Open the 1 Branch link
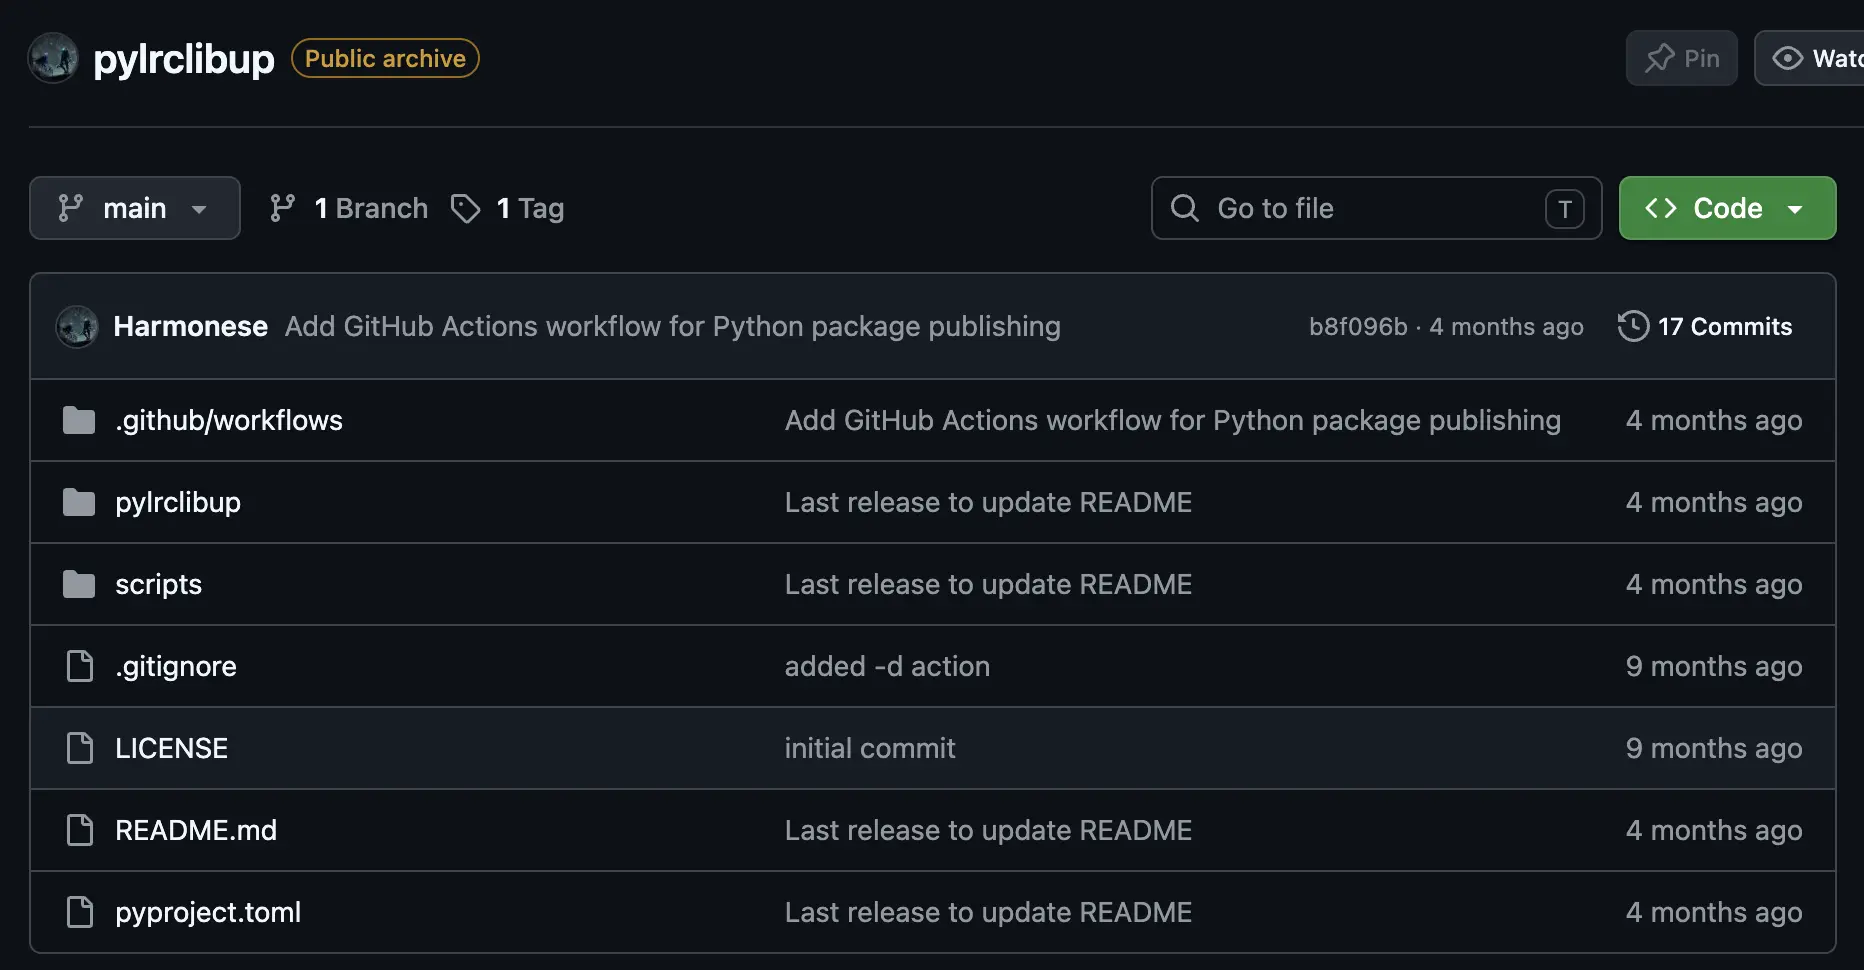Viewport: 1864px width, 970px height. pos(349,208)
